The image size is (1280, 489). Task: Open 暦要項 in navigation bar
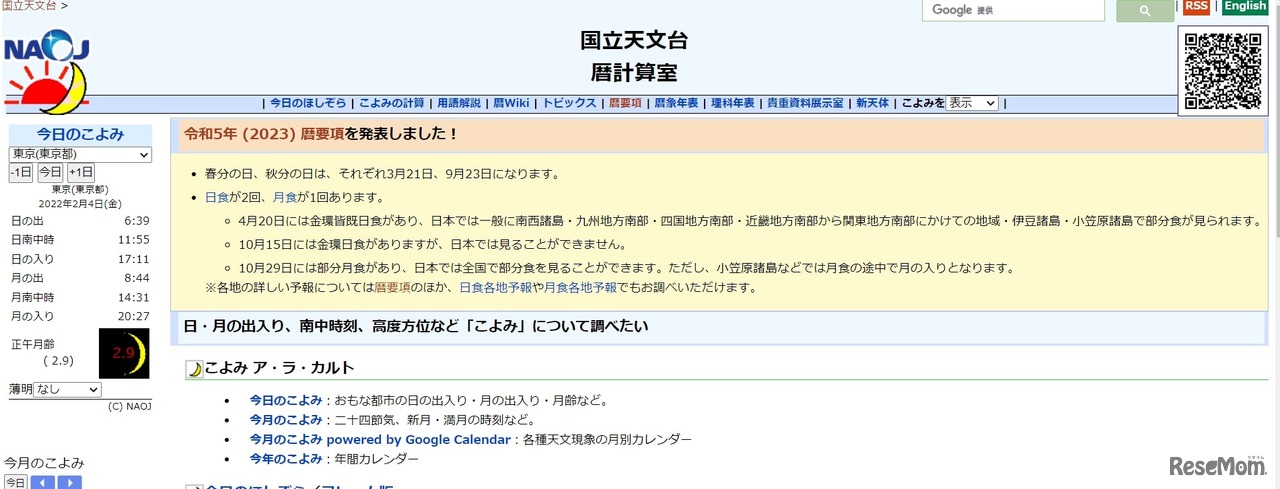[x=625, y=103]
